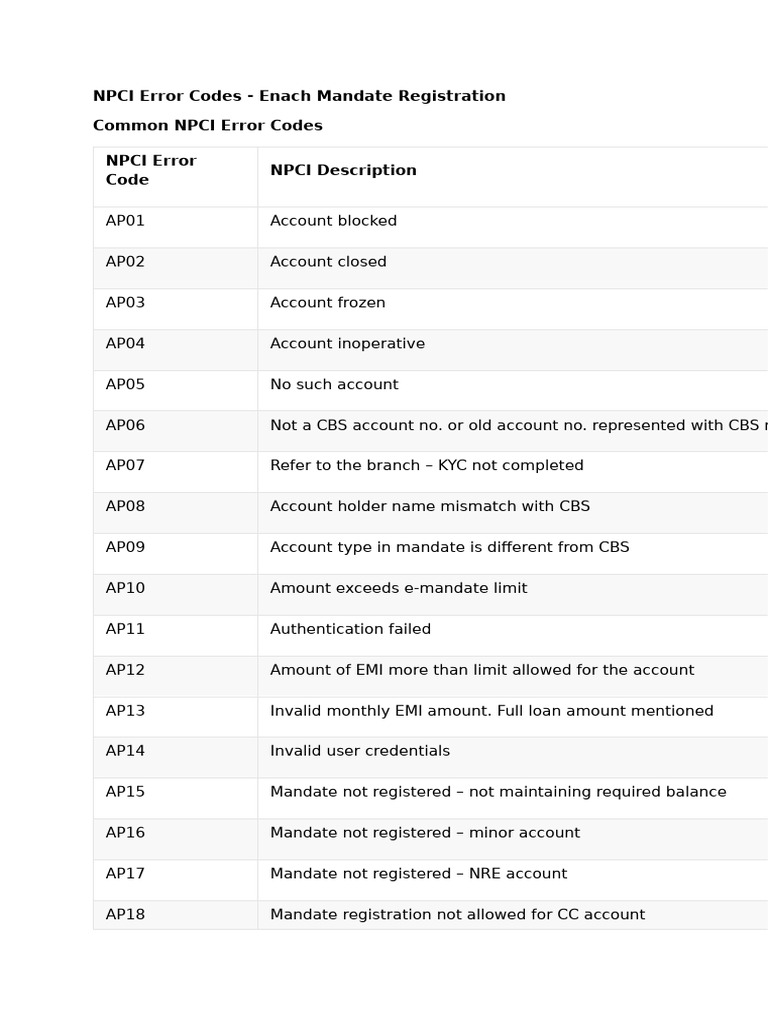Click the 'No such account' description
Image resolution: width=768 pixels, height=1024 pixels.
(x=334, y=385)
